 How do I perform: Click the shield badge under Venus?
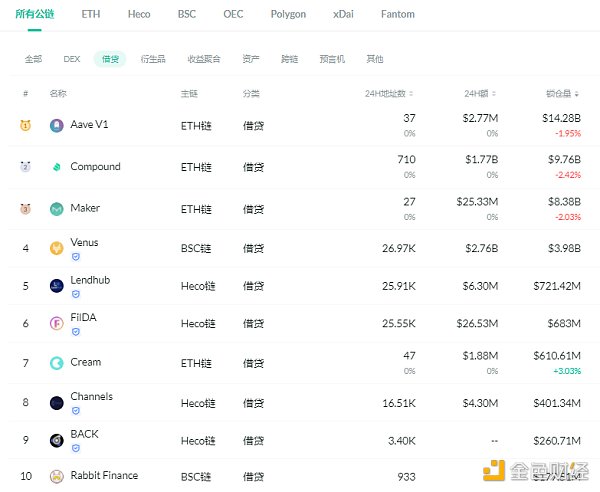pos(75,257)
